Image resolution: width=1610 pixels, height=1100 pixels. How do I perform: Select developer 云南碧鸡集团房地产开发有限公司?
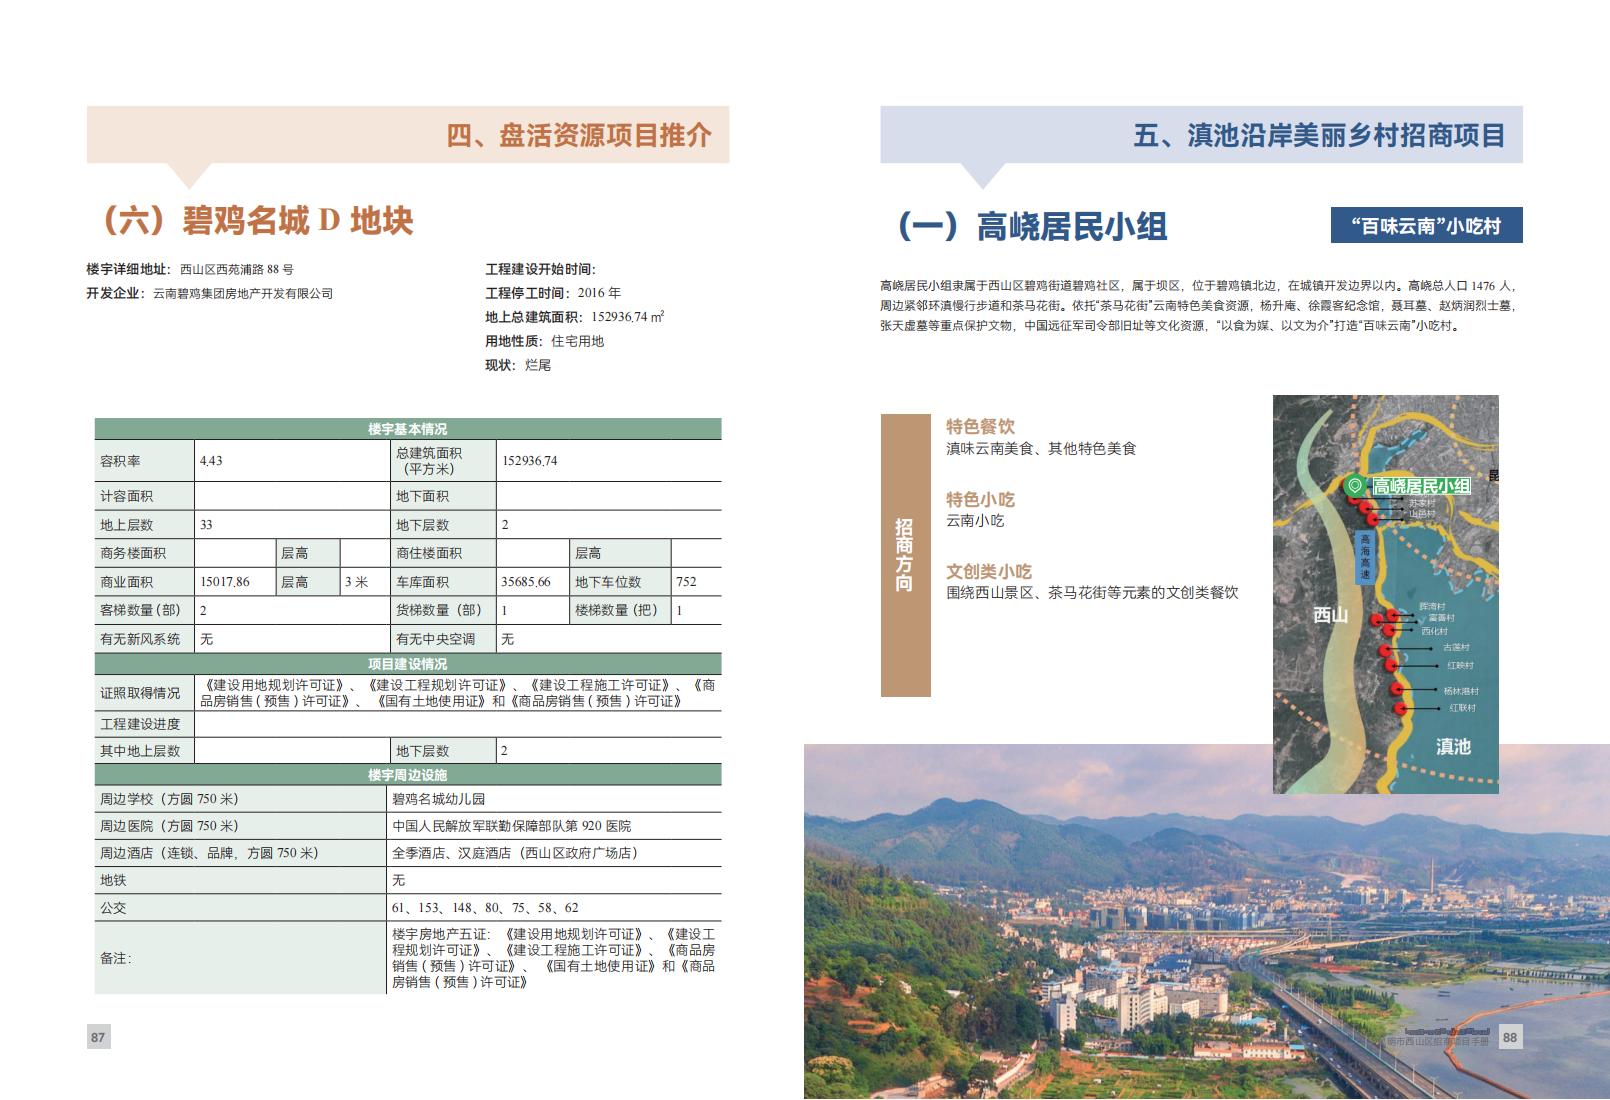(243, 293)
